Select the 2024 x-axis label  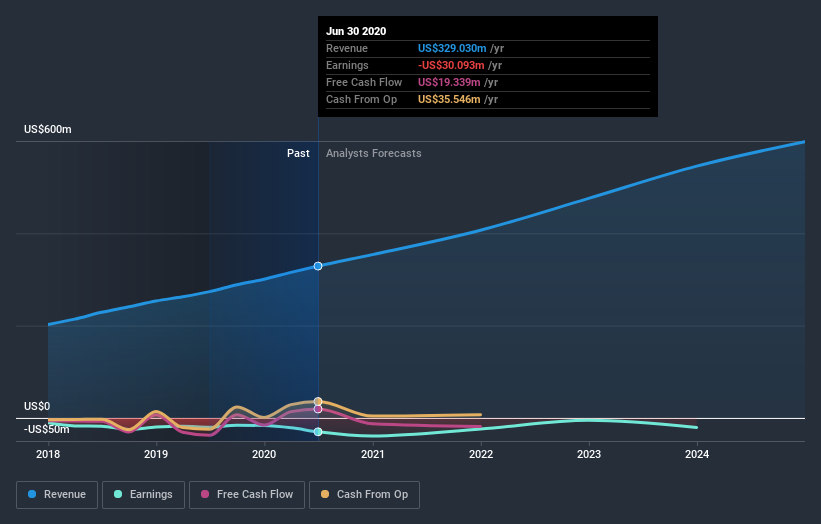click(697, 454)
